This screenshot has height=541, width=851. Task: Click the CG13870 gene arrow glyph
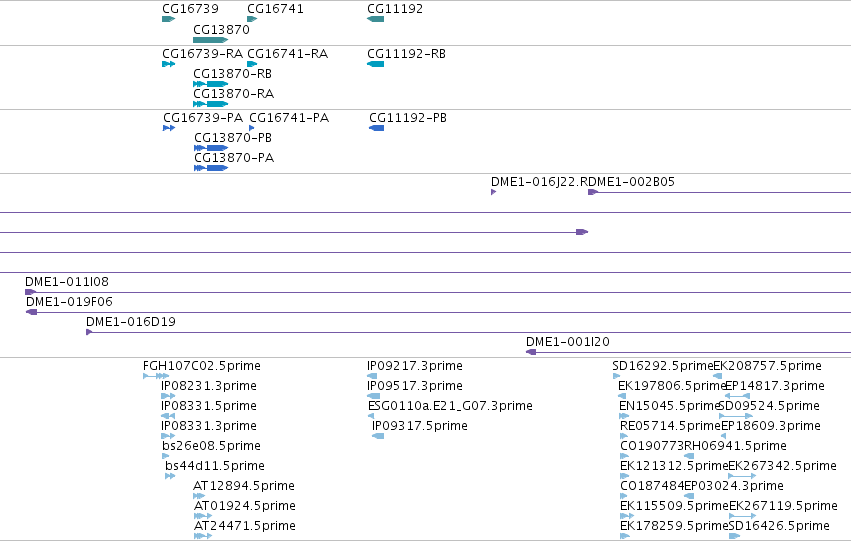click(211, 40)
